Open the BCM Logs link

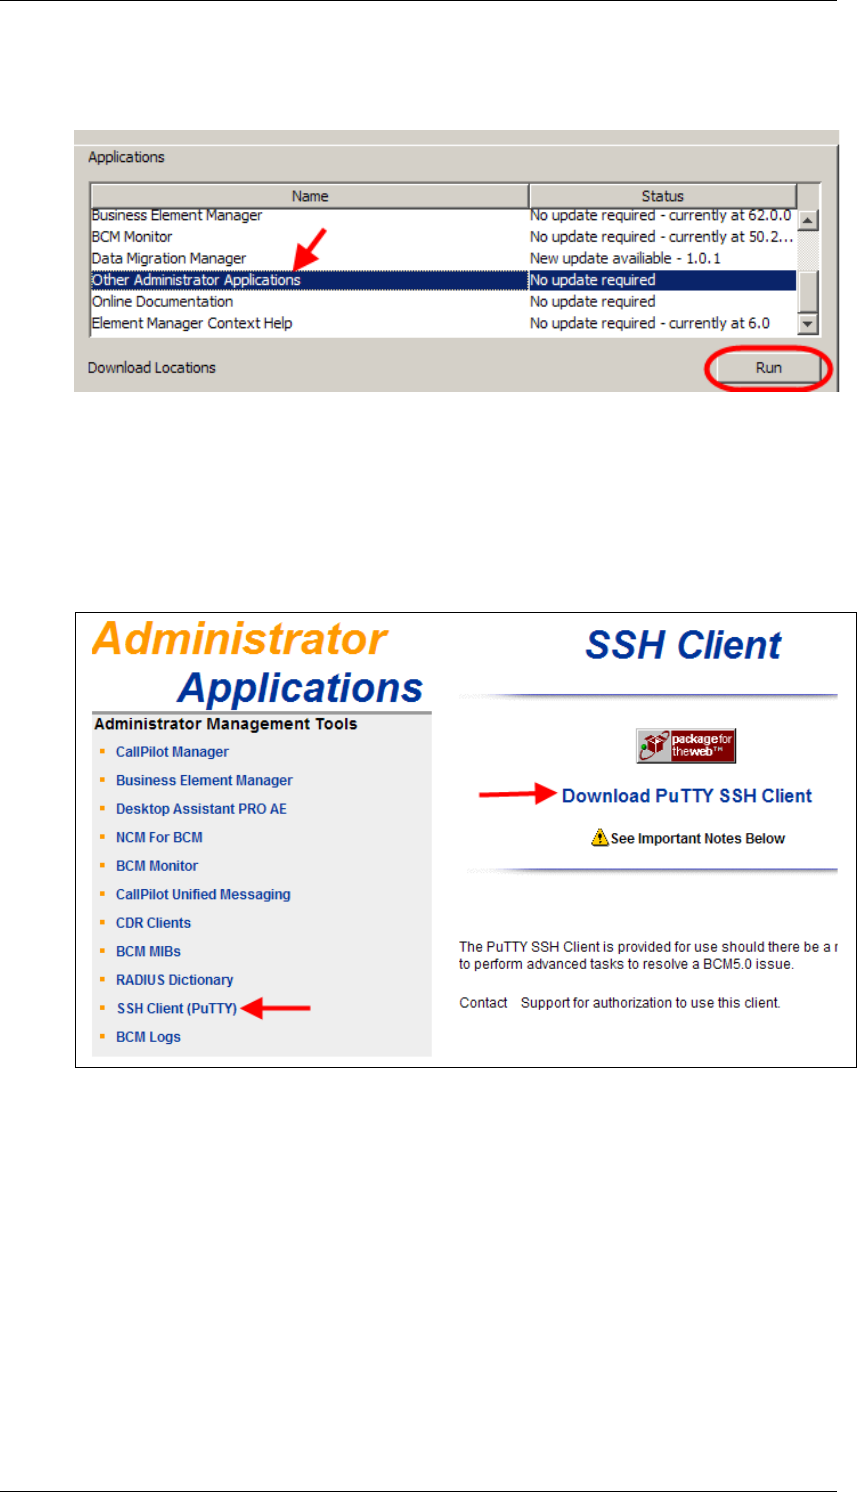[x=148, y=1037]
